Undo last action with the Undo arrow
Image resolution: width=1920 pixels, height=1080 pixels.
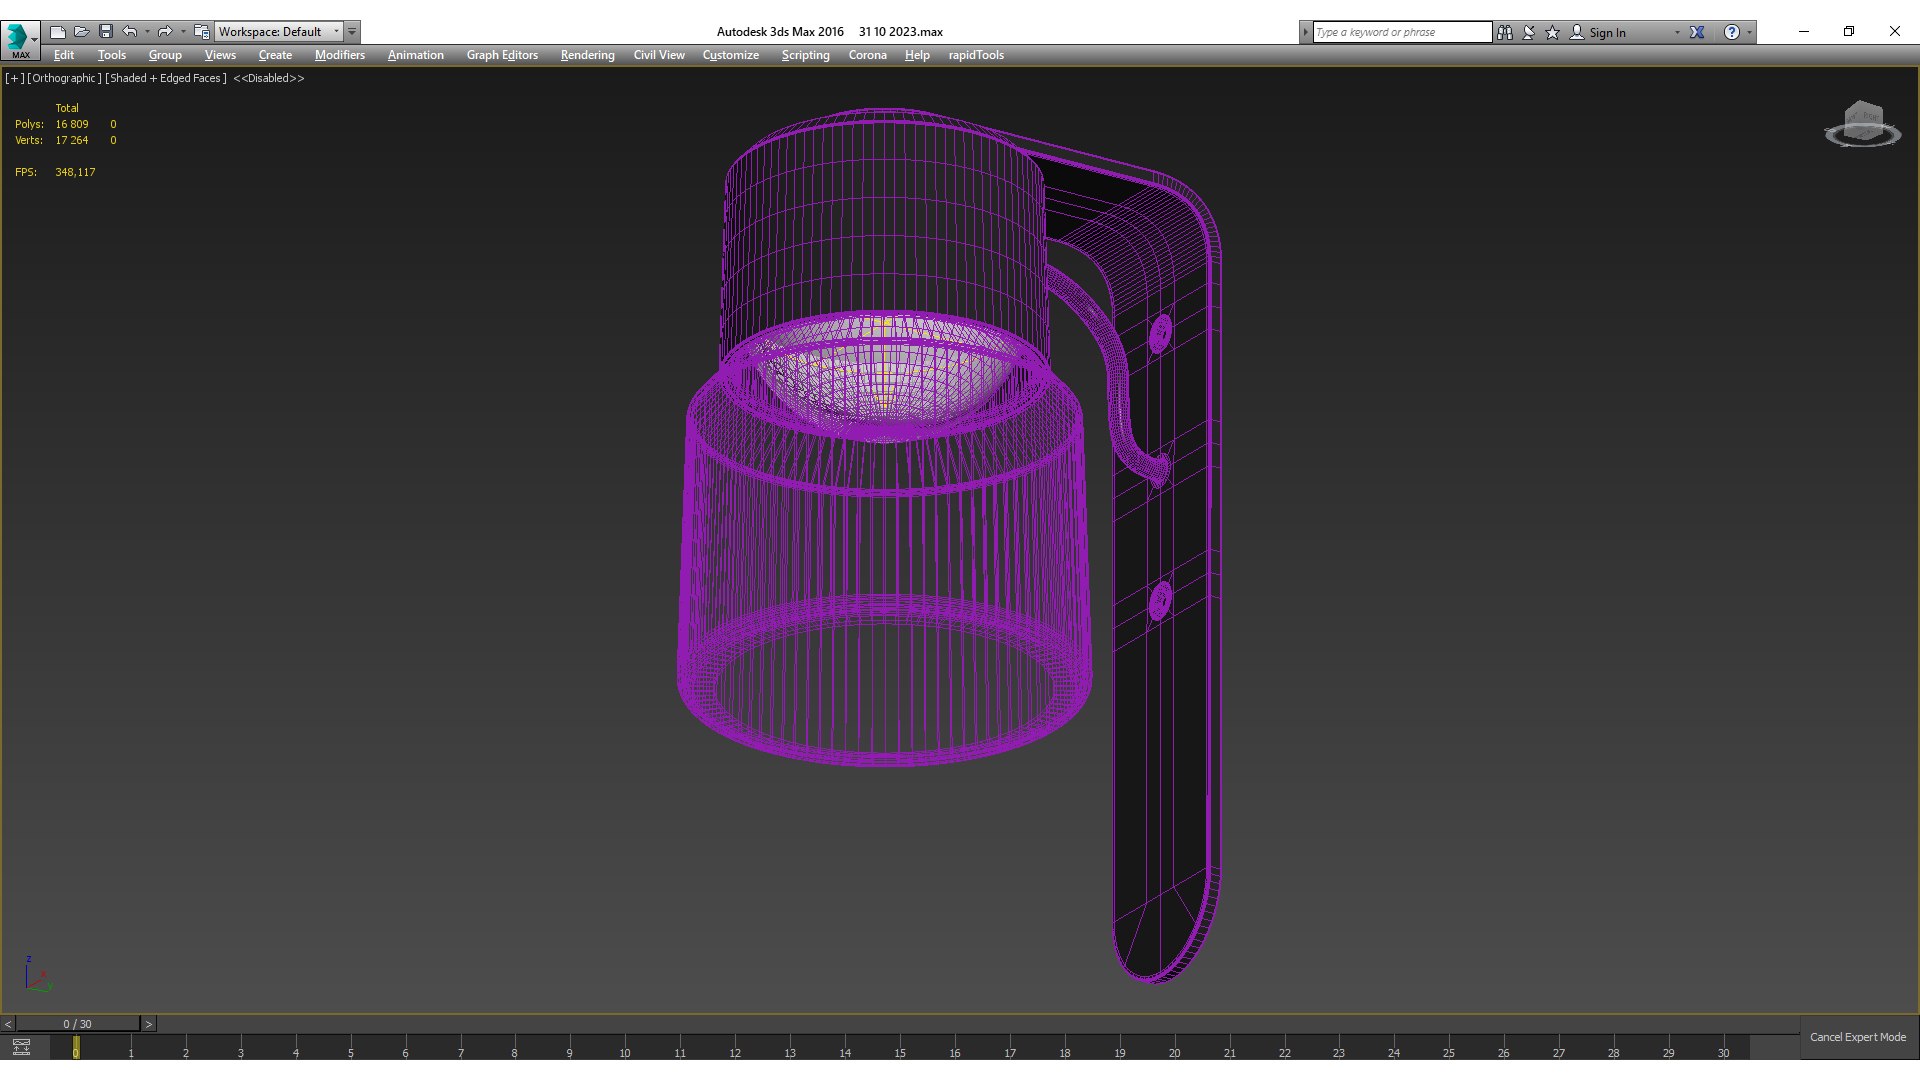[130, 32]
